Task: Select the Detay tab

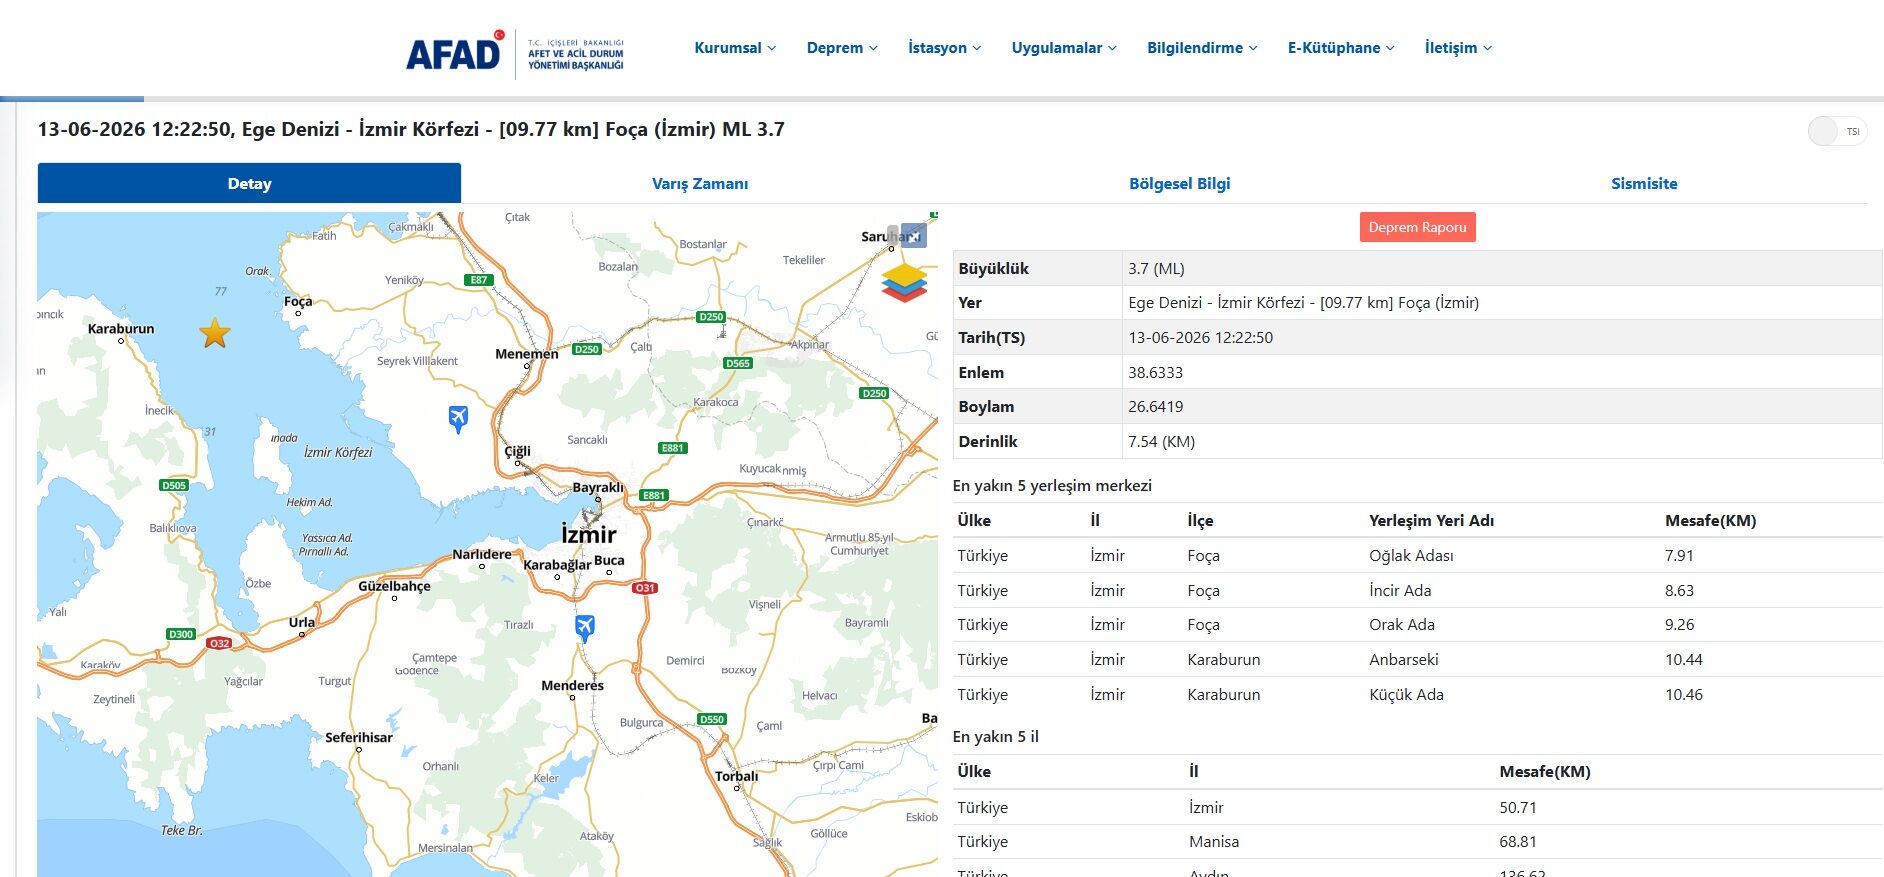Action: click(249, 183)
